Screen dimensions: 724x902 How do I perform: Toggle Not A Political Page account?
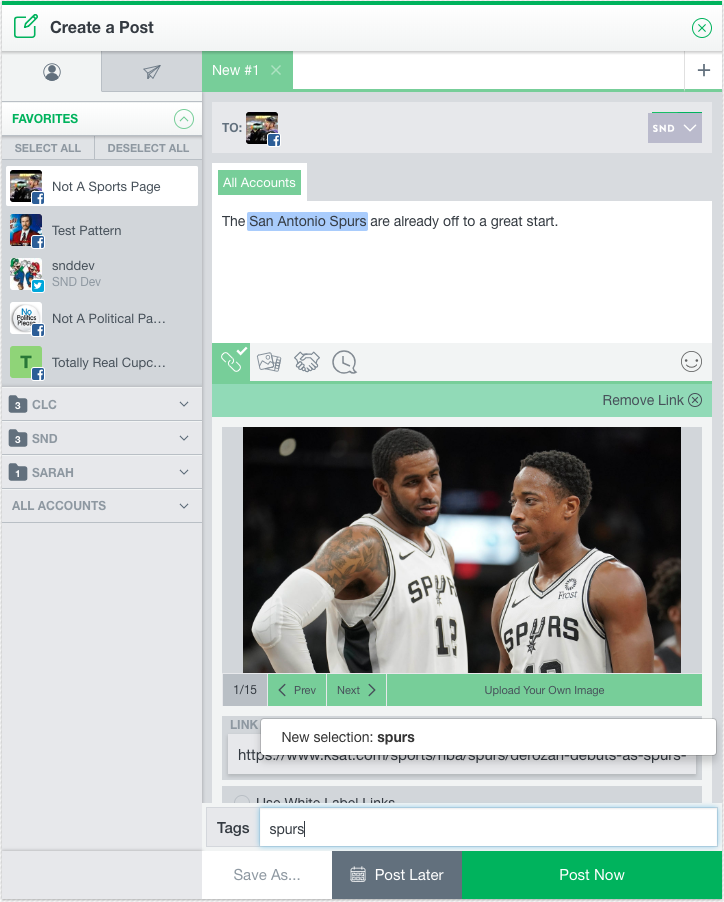tap(102, 319)
